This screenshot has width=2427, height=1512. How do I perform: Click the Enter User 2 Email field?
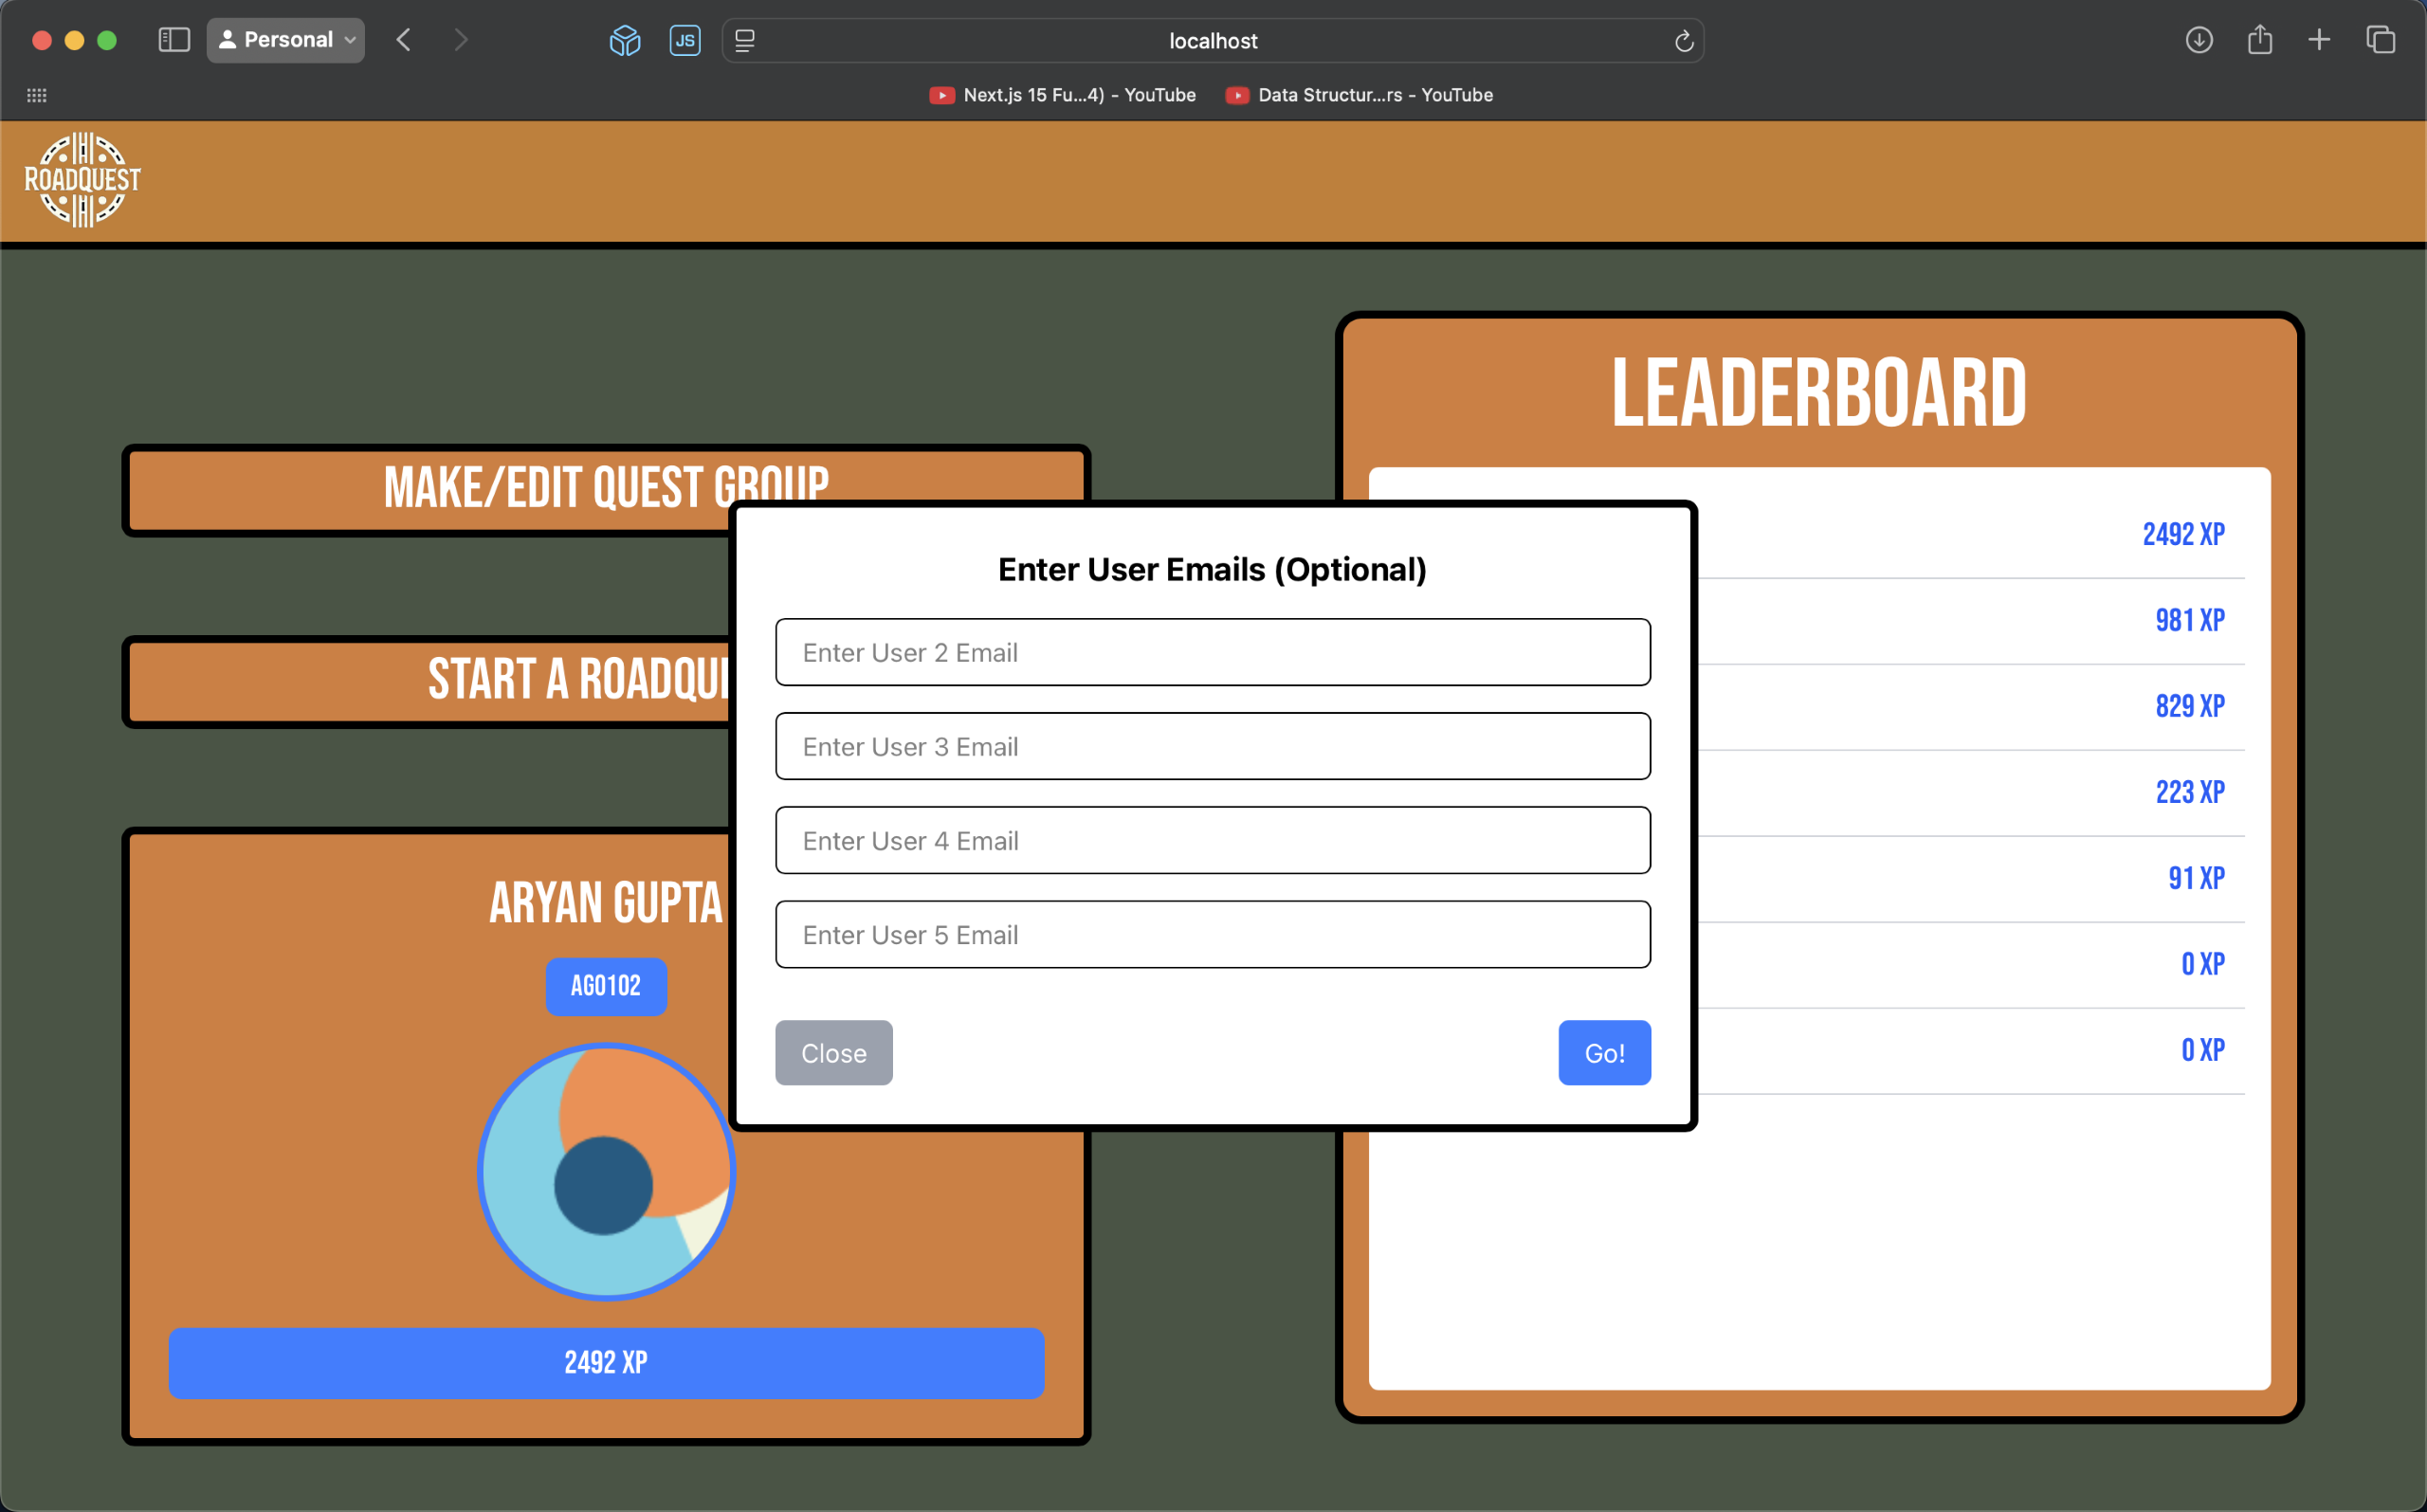[x=1212, y=652]
